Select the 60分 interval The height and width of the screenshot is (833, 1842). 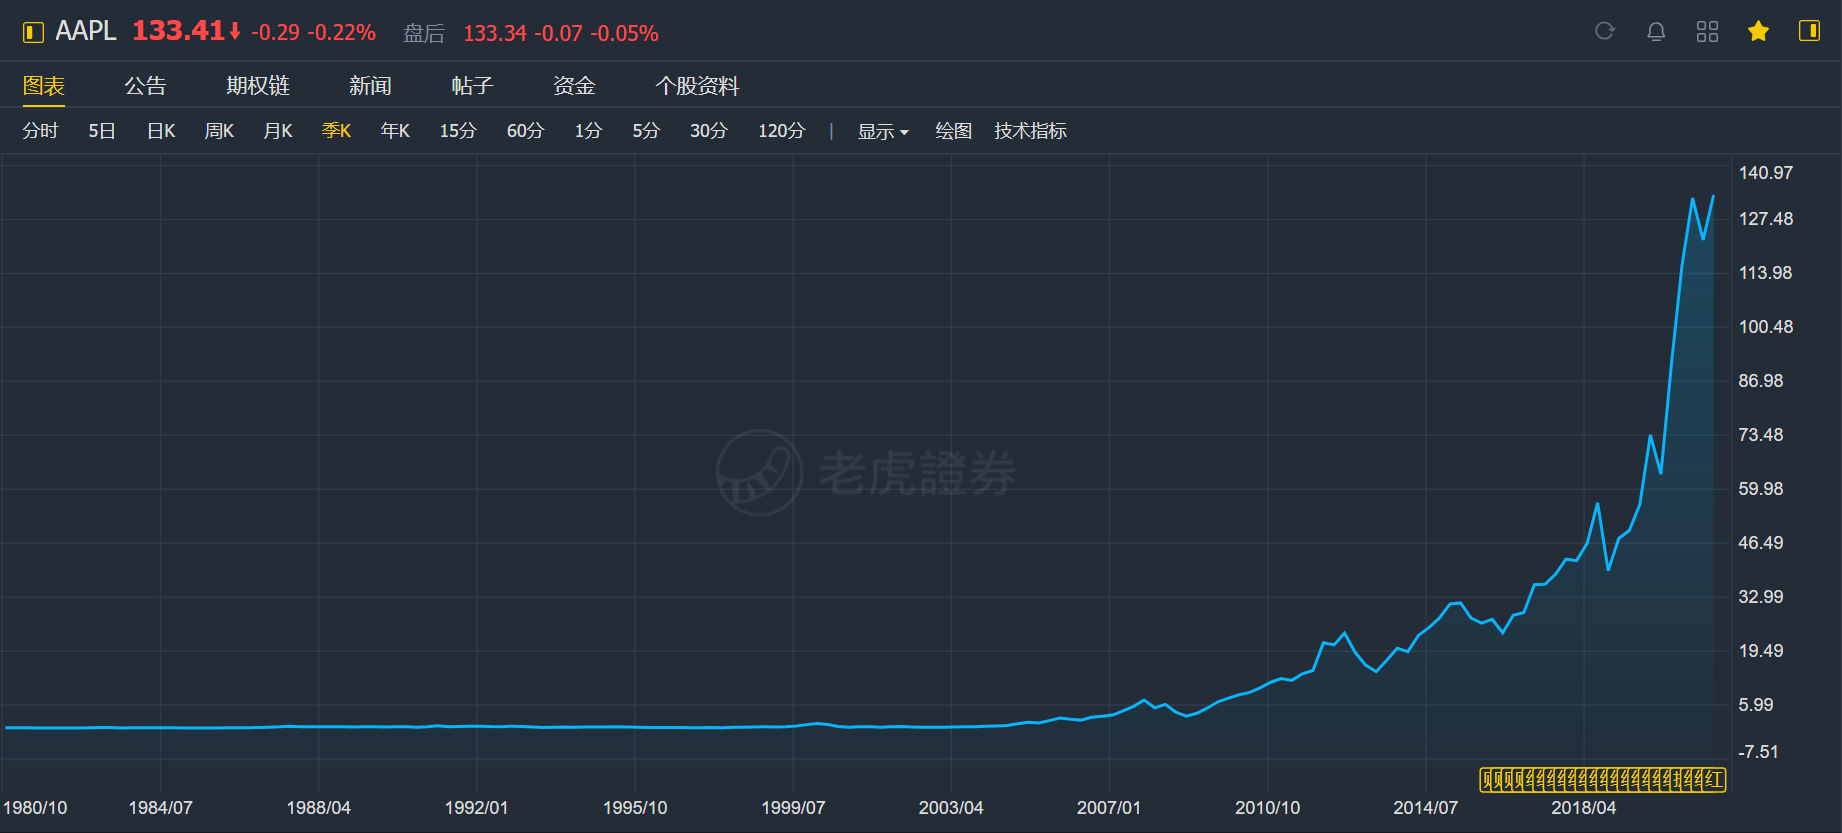[x=525, y=131]
